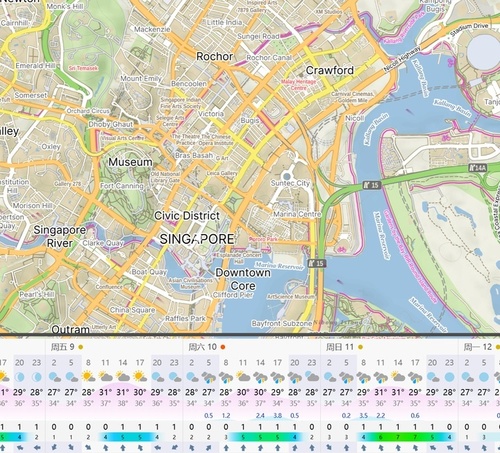
Task: Click the Suntec City map label
Action: point(290,183)
